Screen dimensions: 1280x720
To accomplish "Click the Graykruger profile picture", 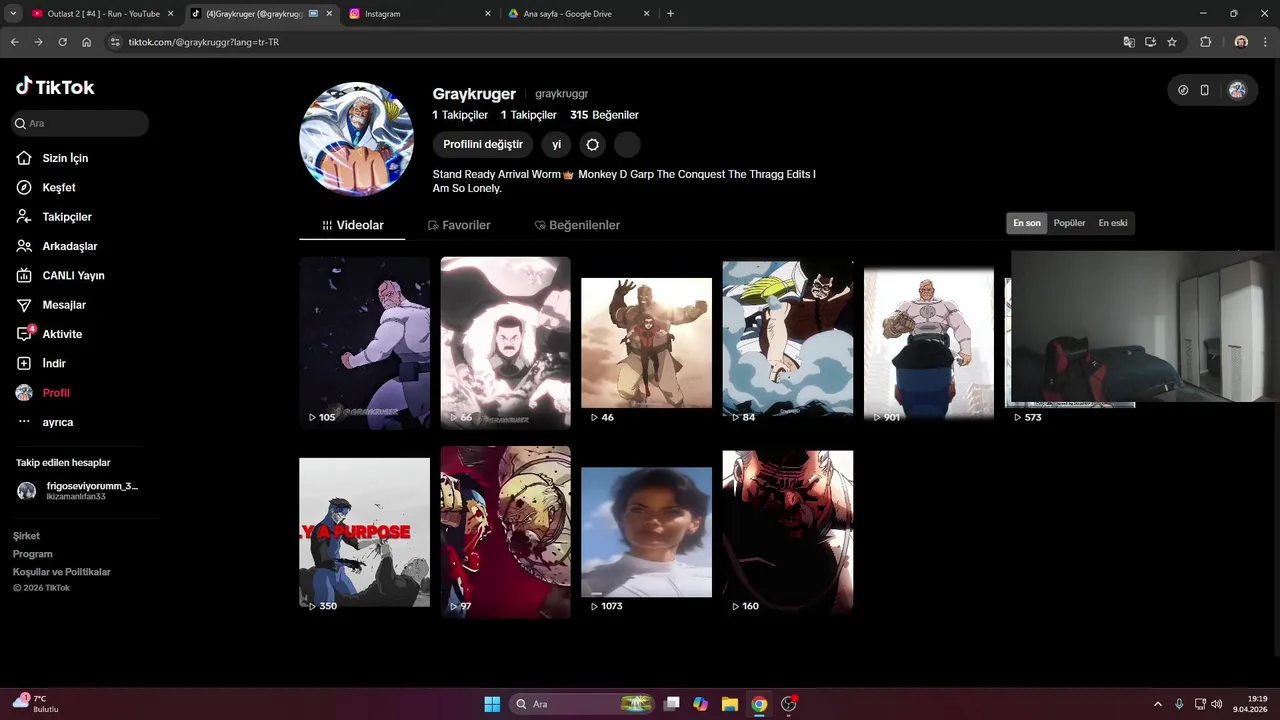I will pos(357,139).
